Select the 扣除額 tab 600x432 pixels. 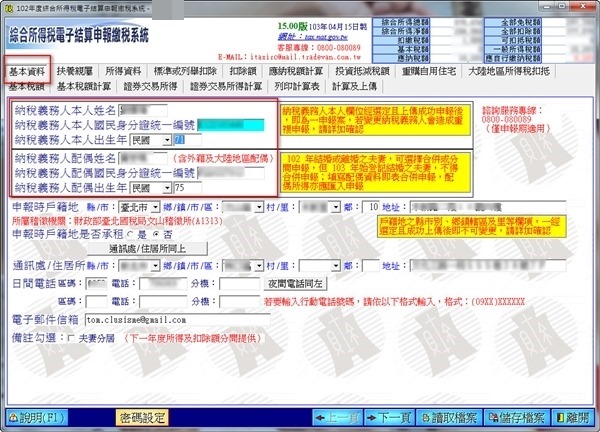(x=243, y=71)
